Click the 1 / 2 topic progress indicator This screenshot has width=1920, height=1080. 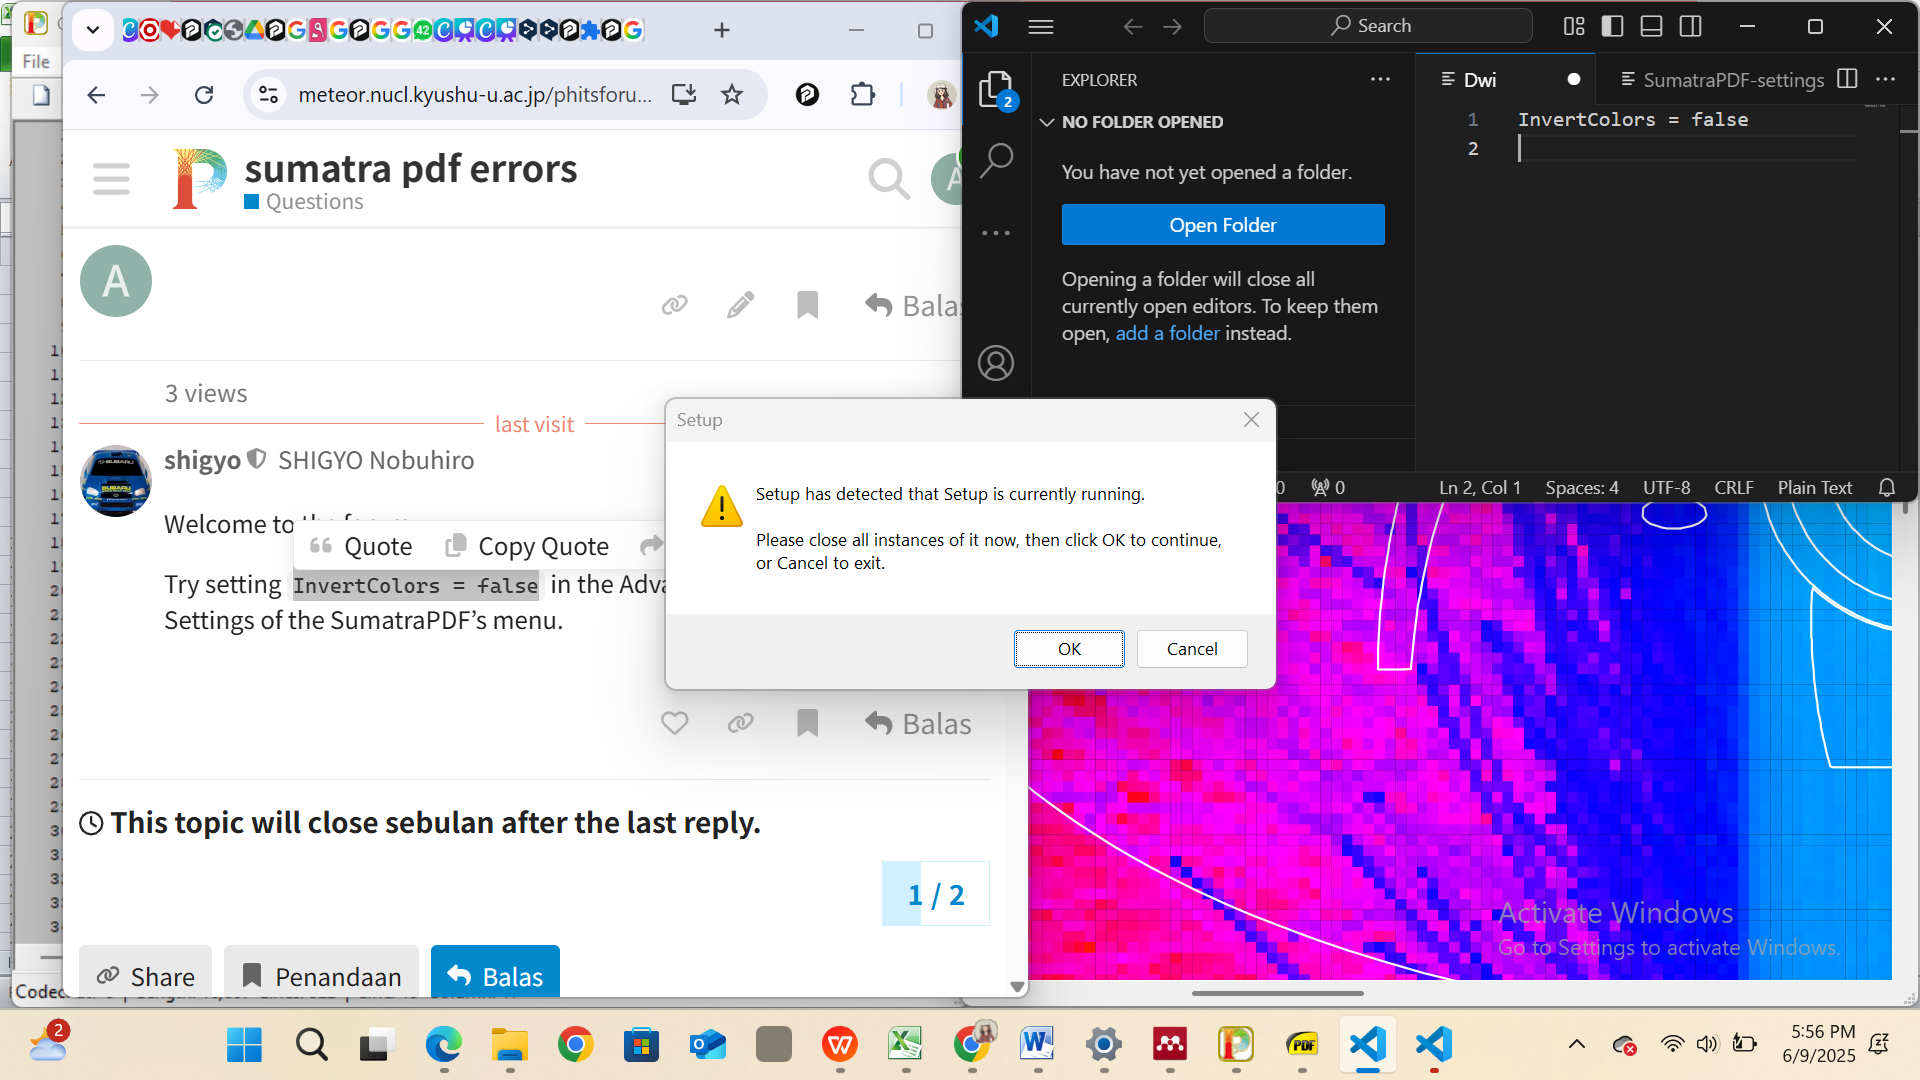pos(934,893)
